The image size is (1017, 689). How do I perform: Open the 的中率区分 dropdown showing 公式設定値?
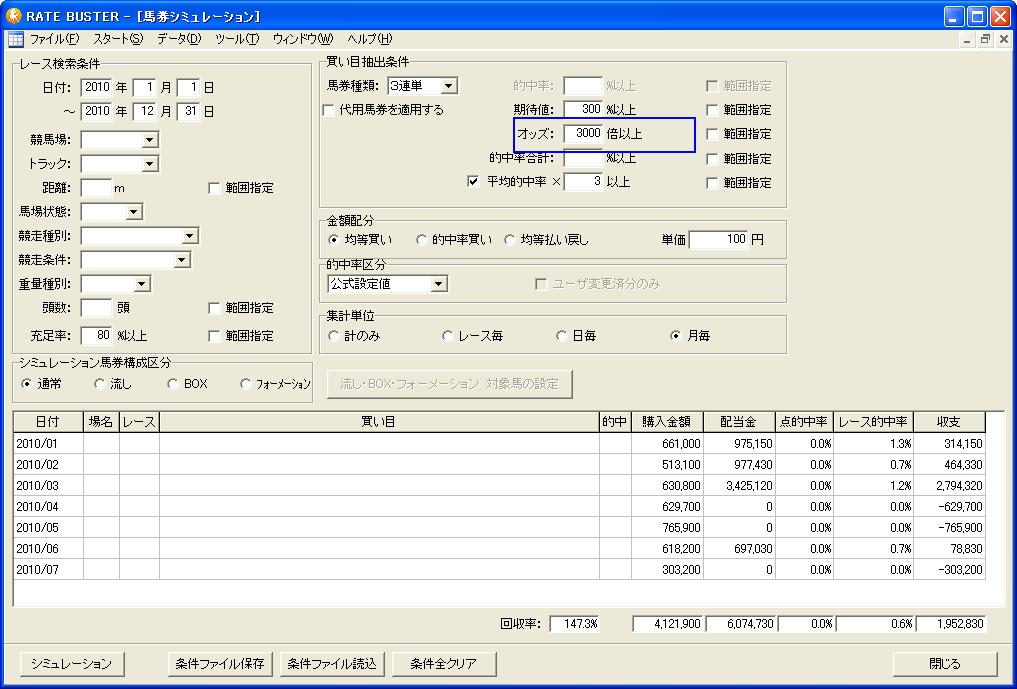pos(438,284)
